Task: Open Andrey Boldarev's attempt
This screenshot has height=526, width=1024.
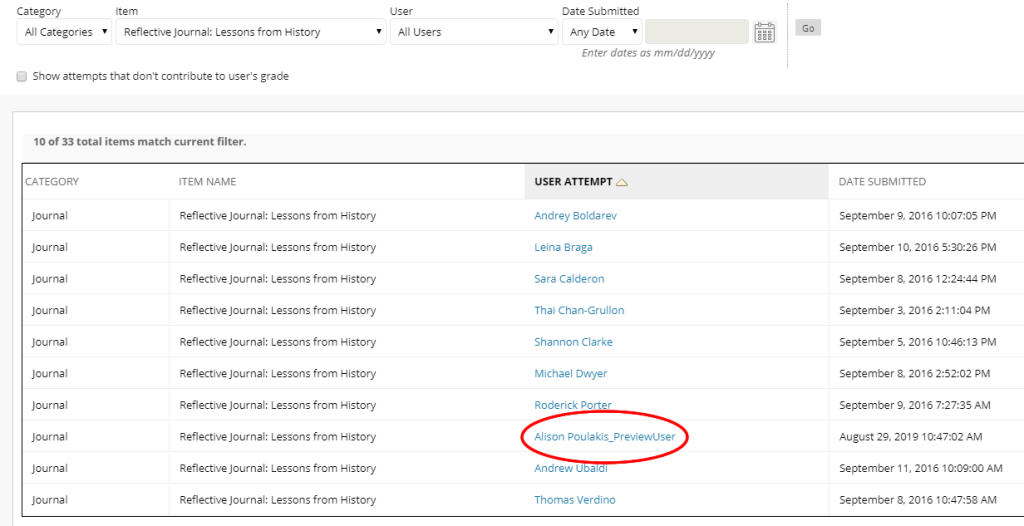Action: point(577,216)
